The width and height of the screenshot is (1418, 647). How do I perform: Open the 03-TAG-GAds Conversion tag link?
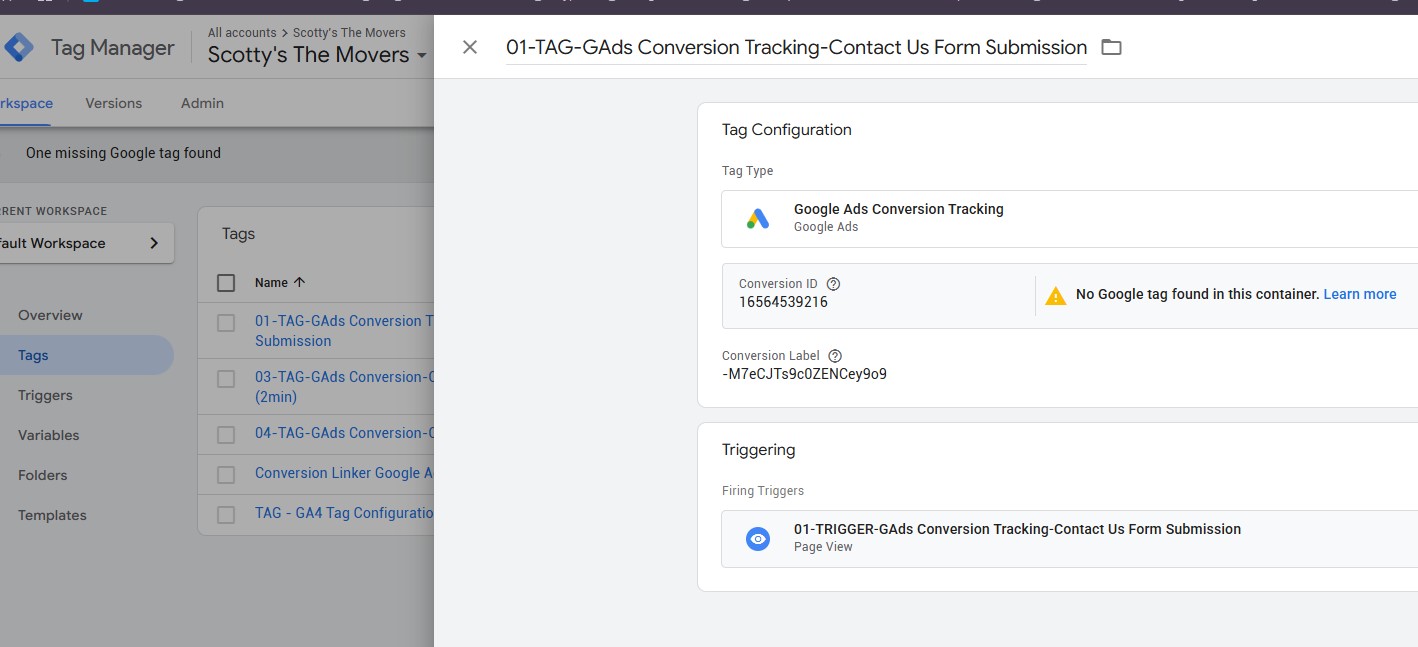[344, 387]
